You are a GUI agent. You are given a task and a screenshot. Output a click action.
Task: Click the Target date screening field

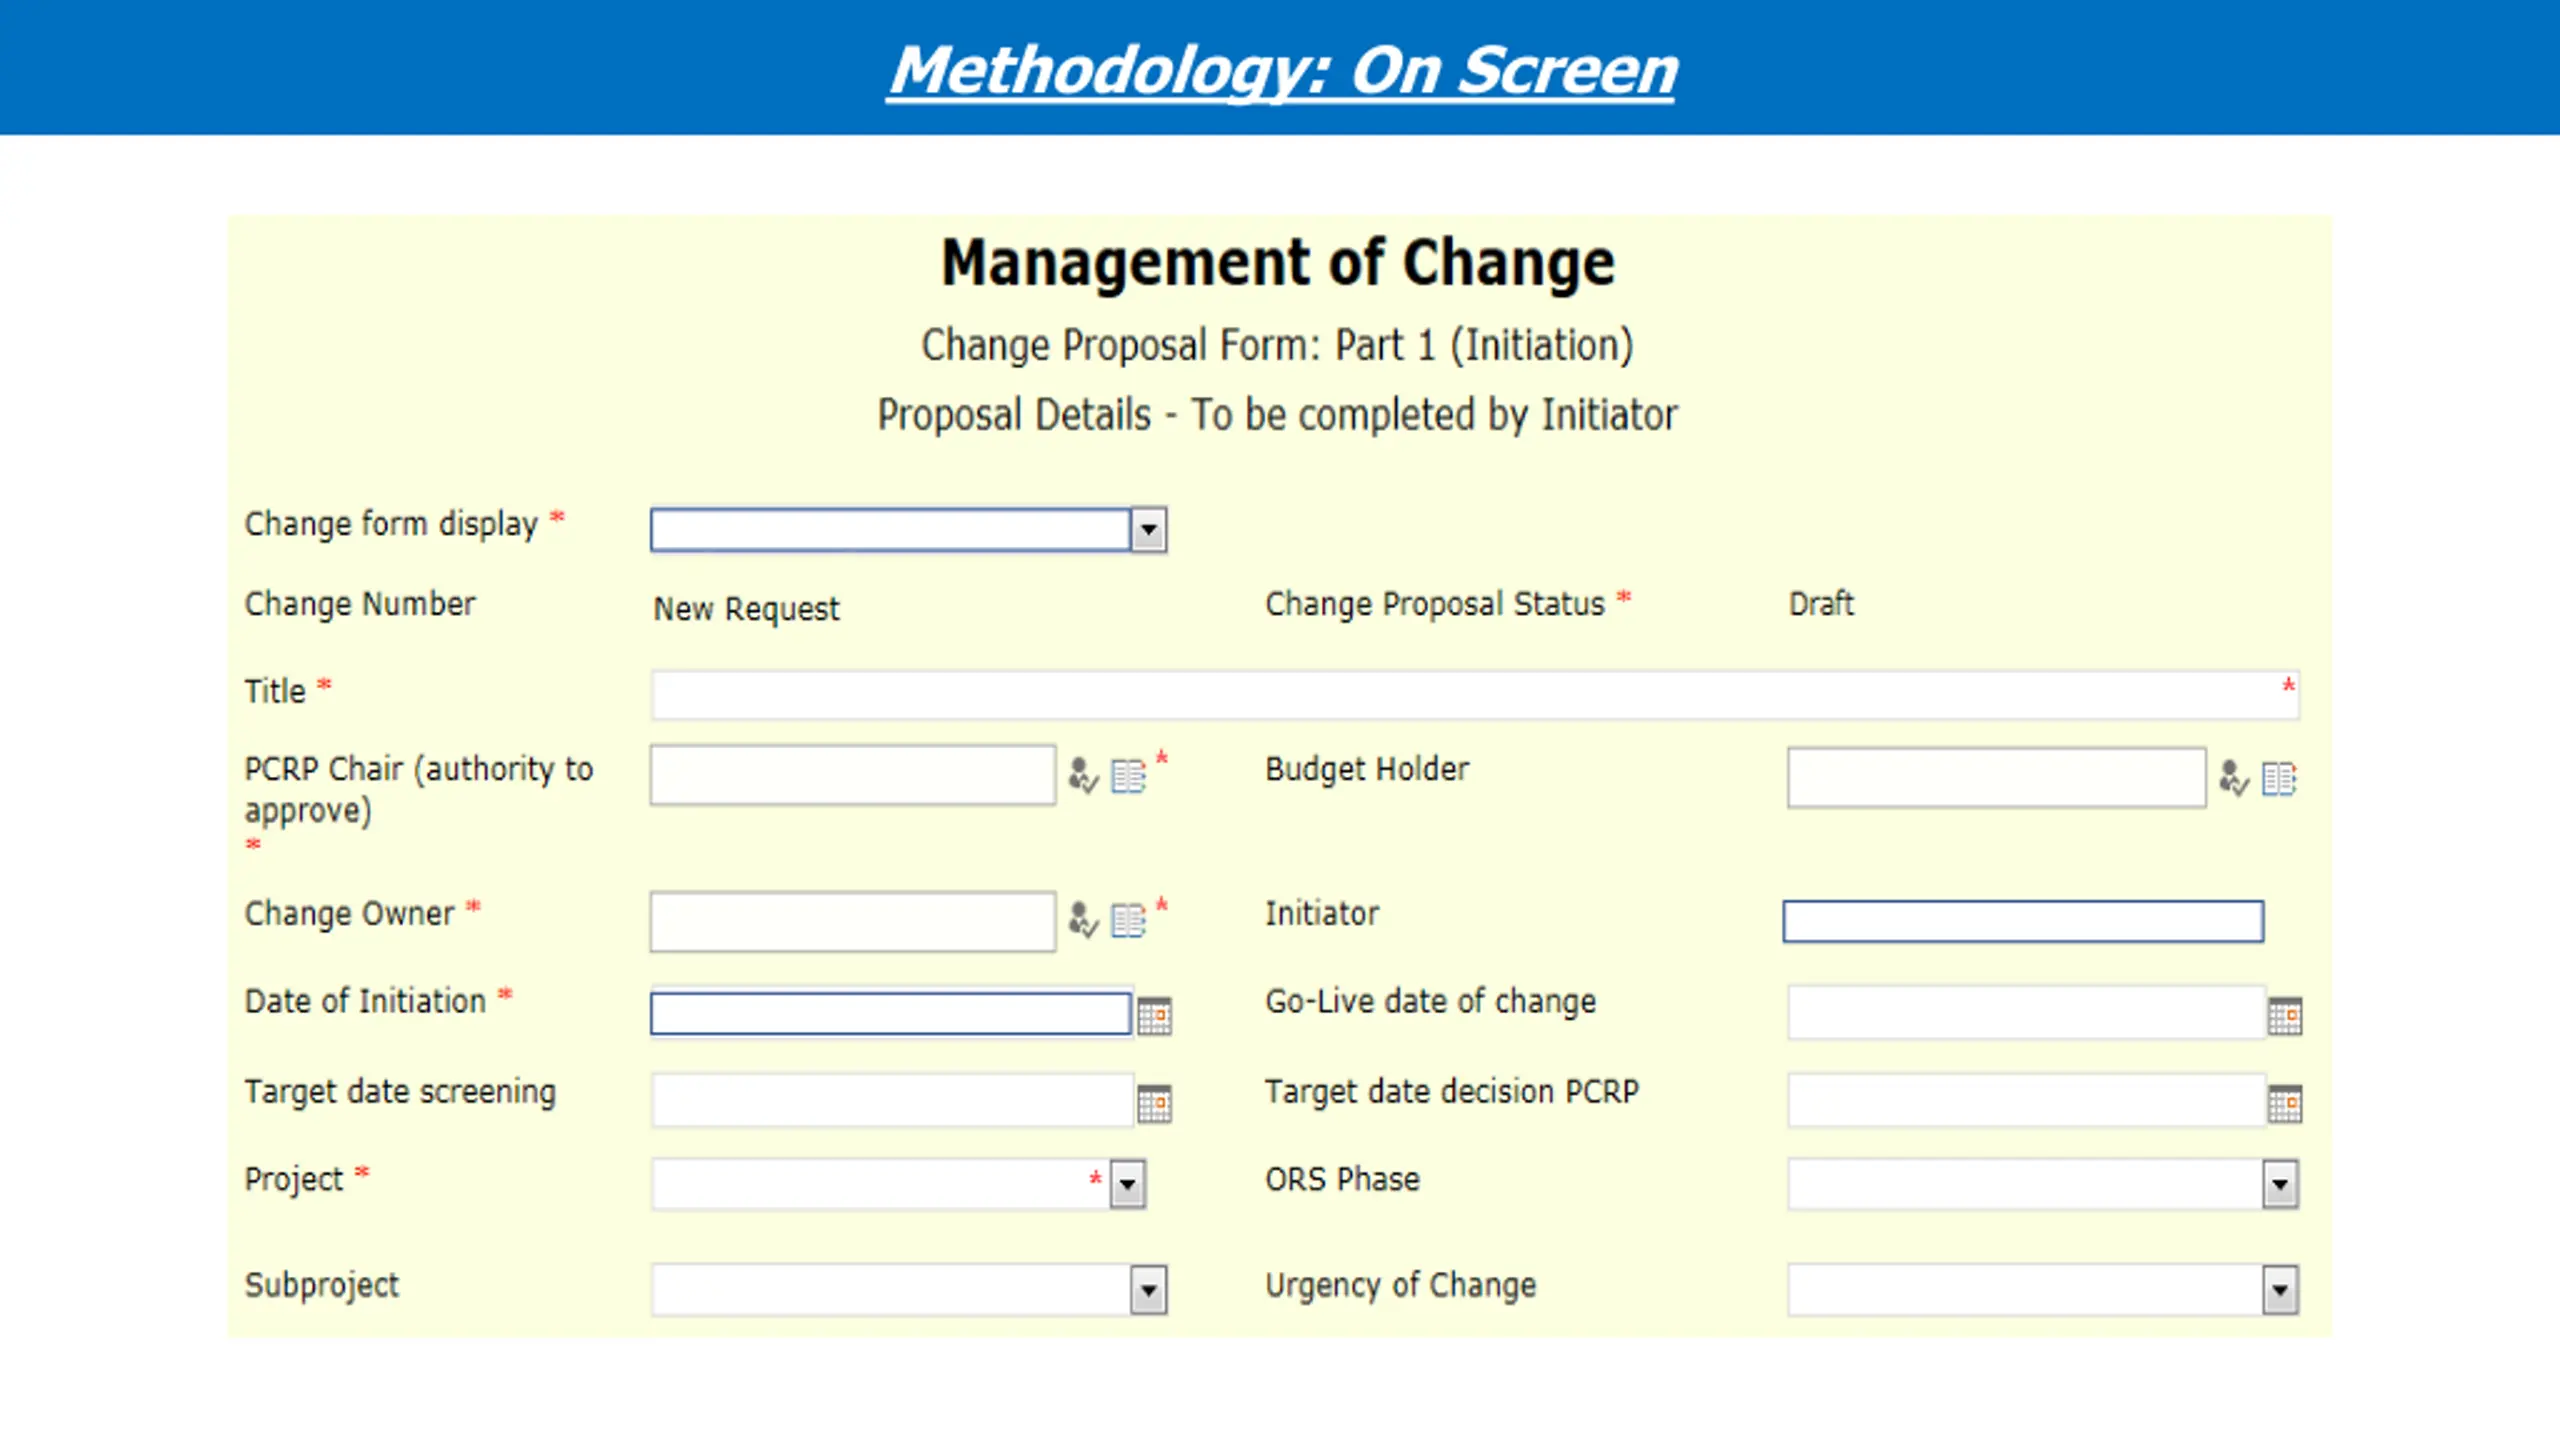[892, 1101]
